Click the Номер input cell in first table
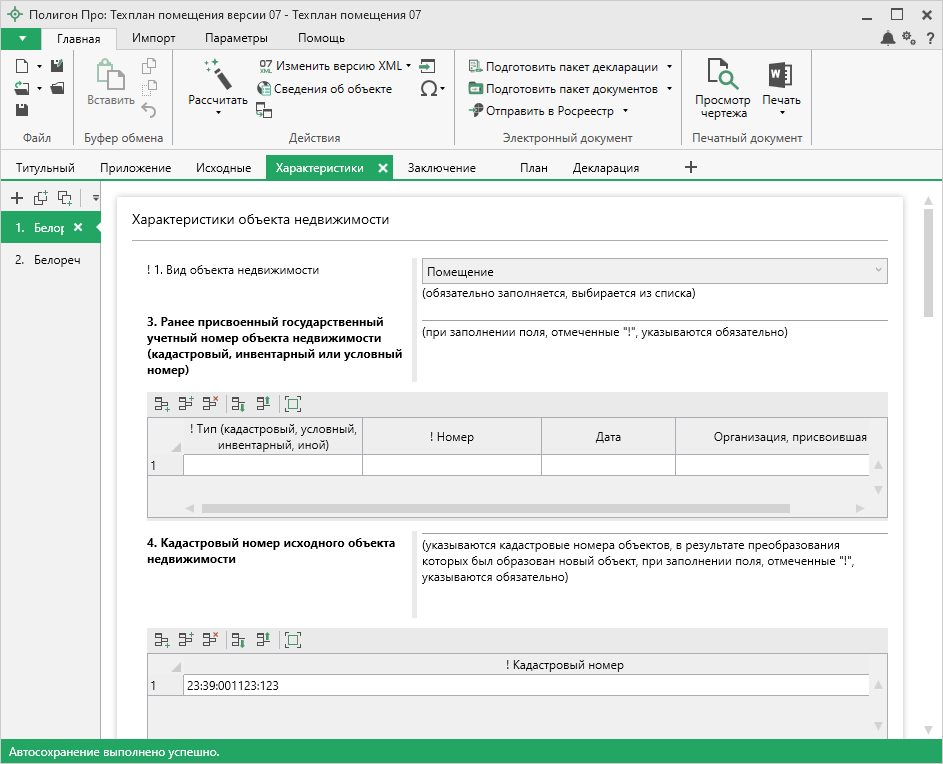The image size is (943, 764). coord(451,465)
